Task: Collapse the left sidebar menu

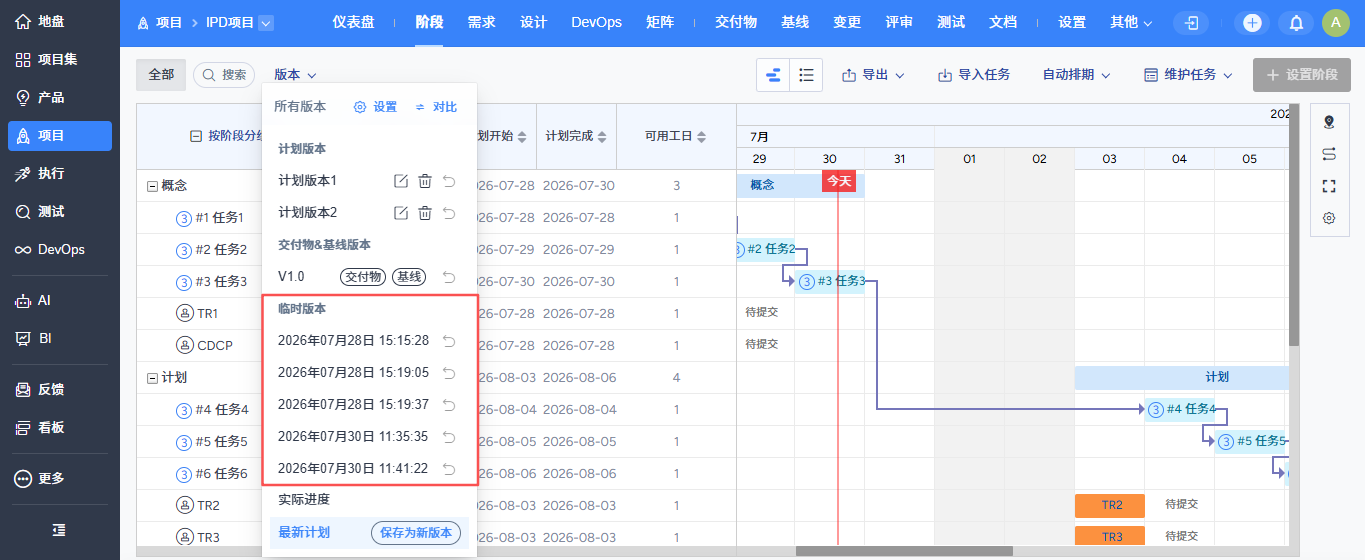Action: [x=59, y=529]
